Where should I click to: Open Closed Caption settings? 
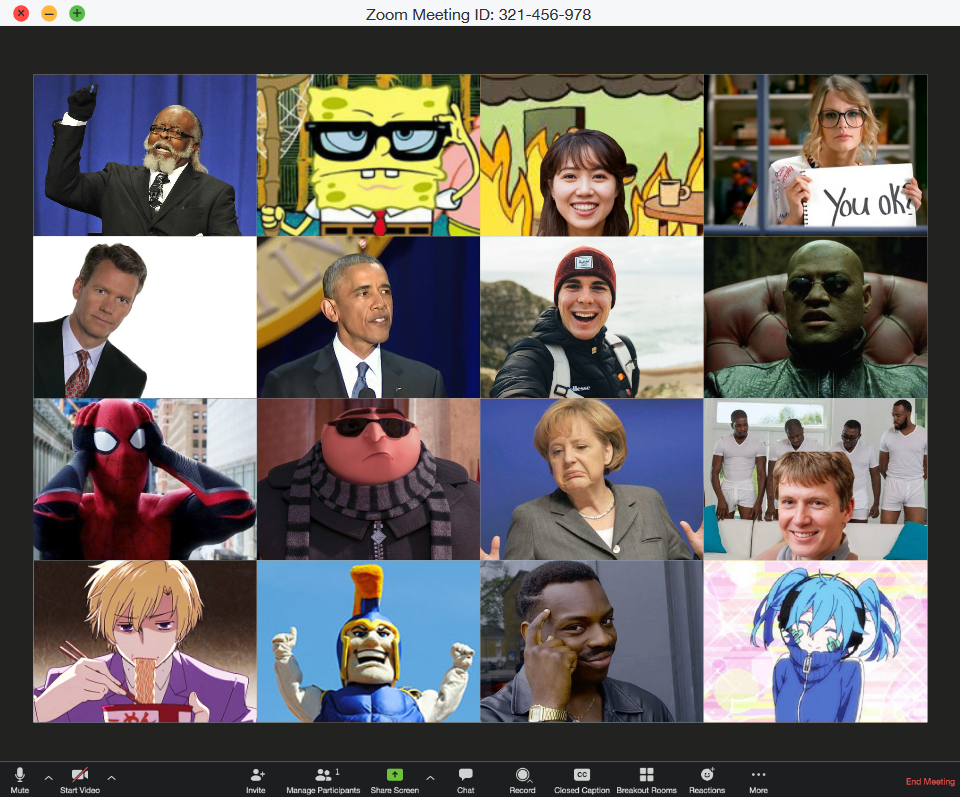point(582,780)
